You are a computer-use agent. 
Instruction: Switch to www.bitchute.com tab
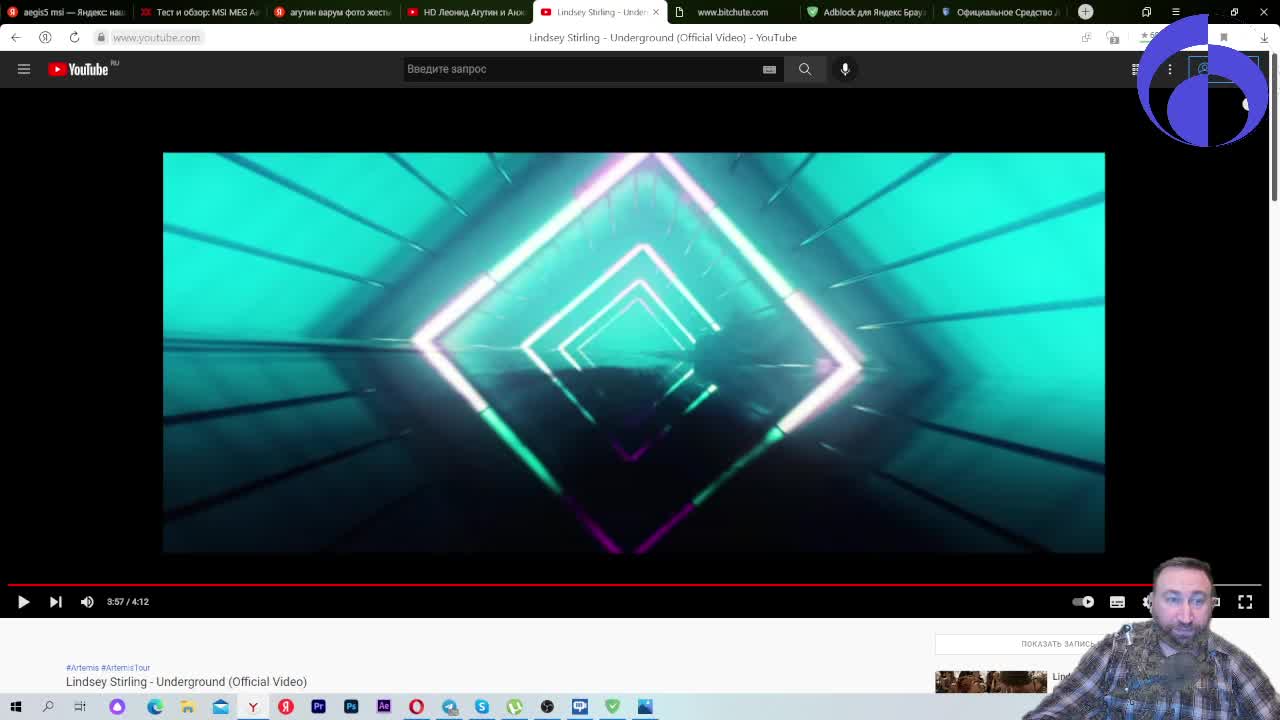coord(732,12)
